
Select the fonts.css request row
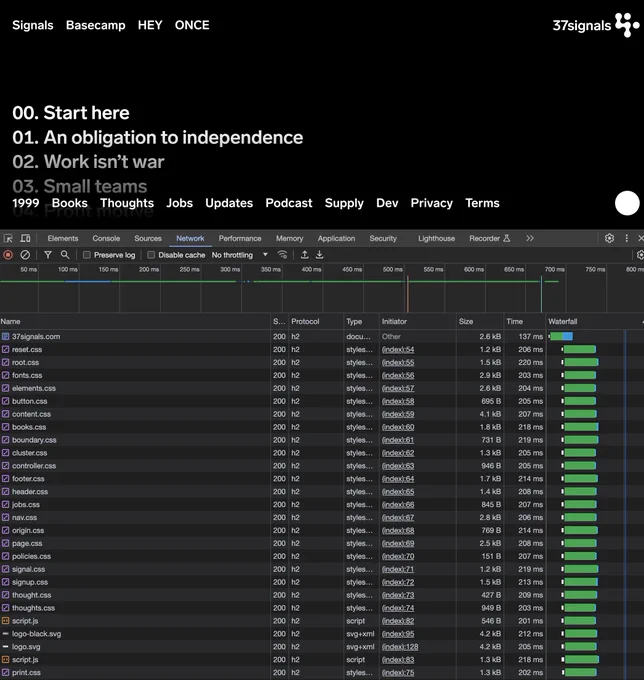[322, 376]
